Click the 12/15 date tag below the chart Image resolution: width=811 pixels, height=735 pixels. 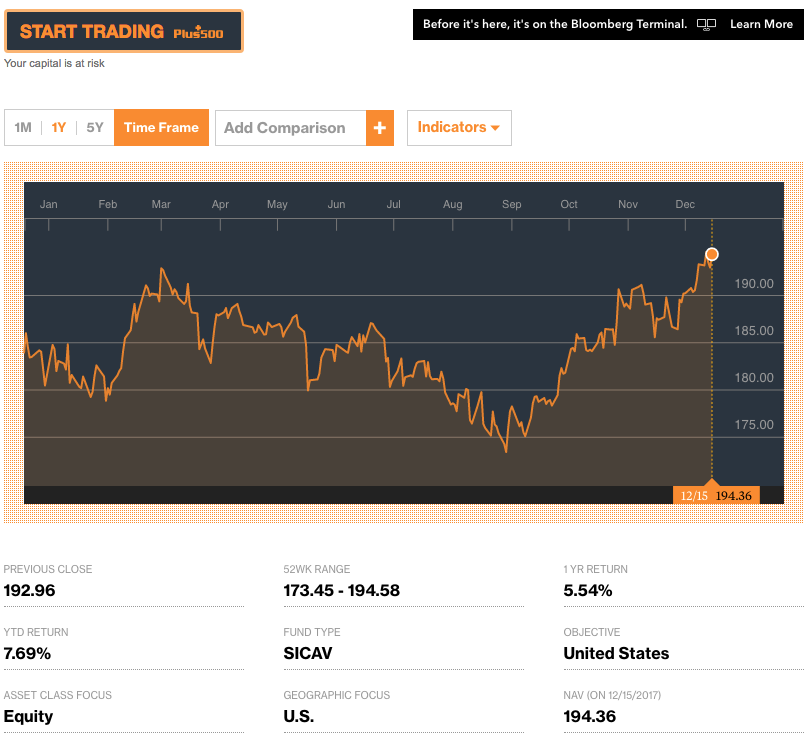pos(693,495)
